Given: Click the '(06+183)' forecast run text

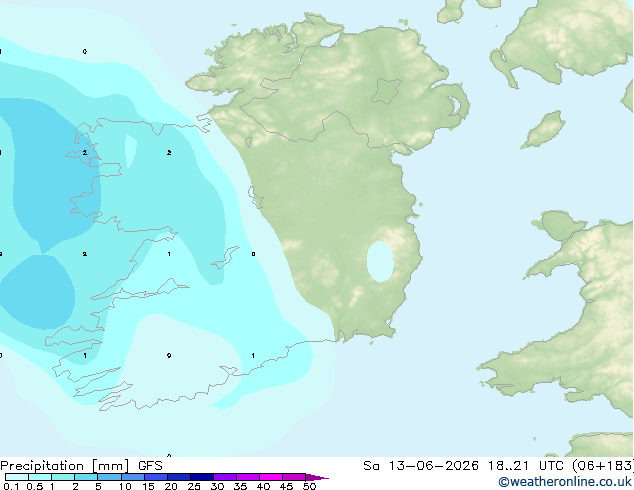Looking at the screenshot, I should pyautogui.click(x=602, y=466).
